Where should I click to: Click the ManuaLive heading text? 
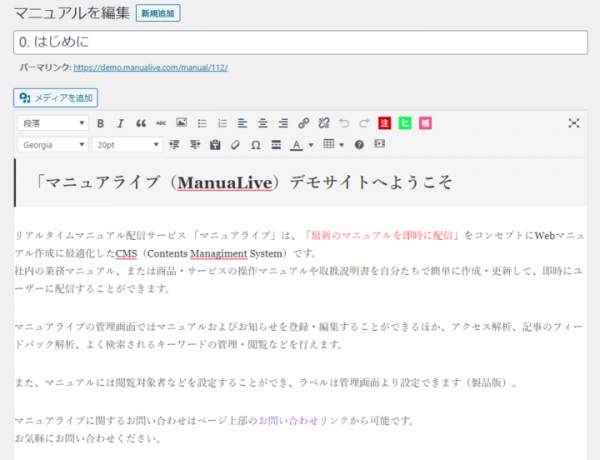pyautogui.click(x=225, y=183)
